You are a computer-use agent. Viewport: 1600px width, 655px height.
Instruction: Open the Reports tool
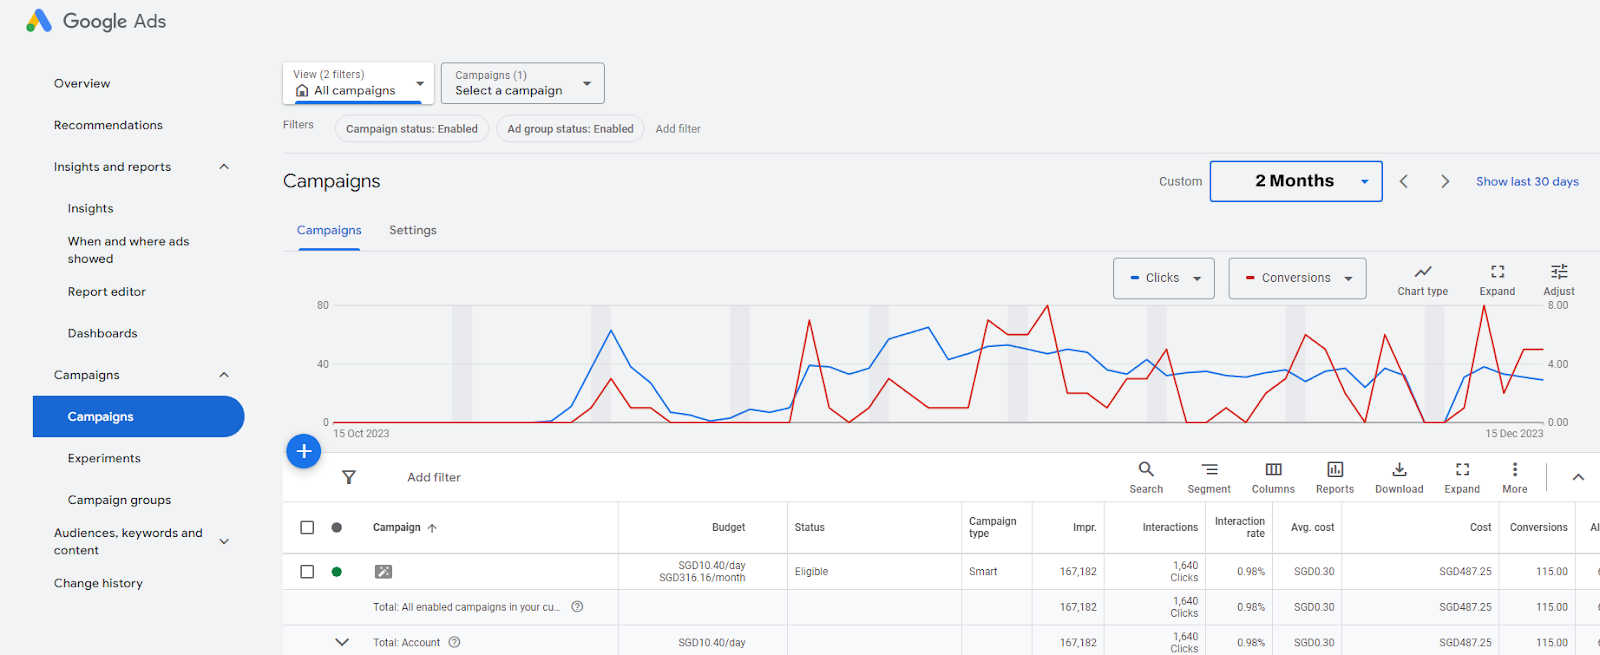click(x=1335, y=477)
